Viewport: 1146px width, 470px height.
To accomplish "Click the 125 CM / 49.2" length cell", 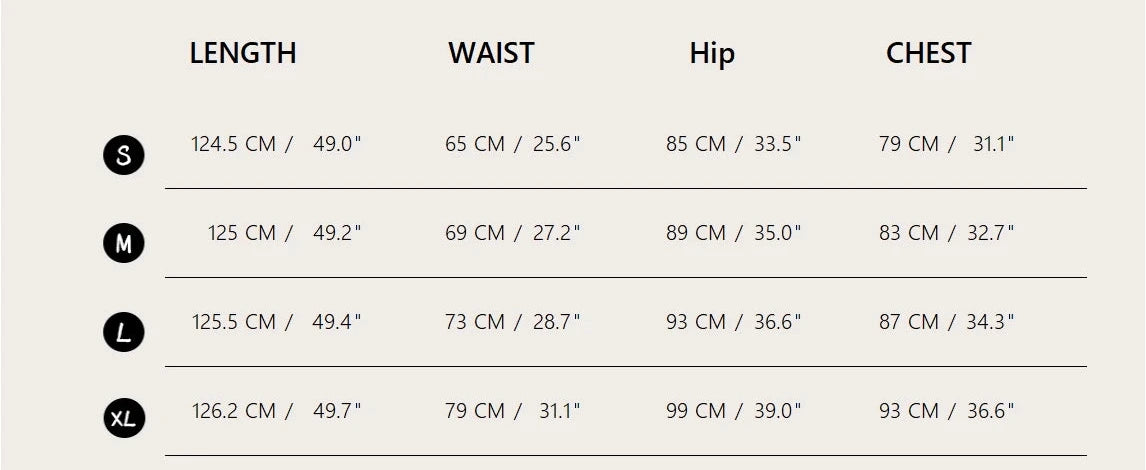I will pos(284,233).
